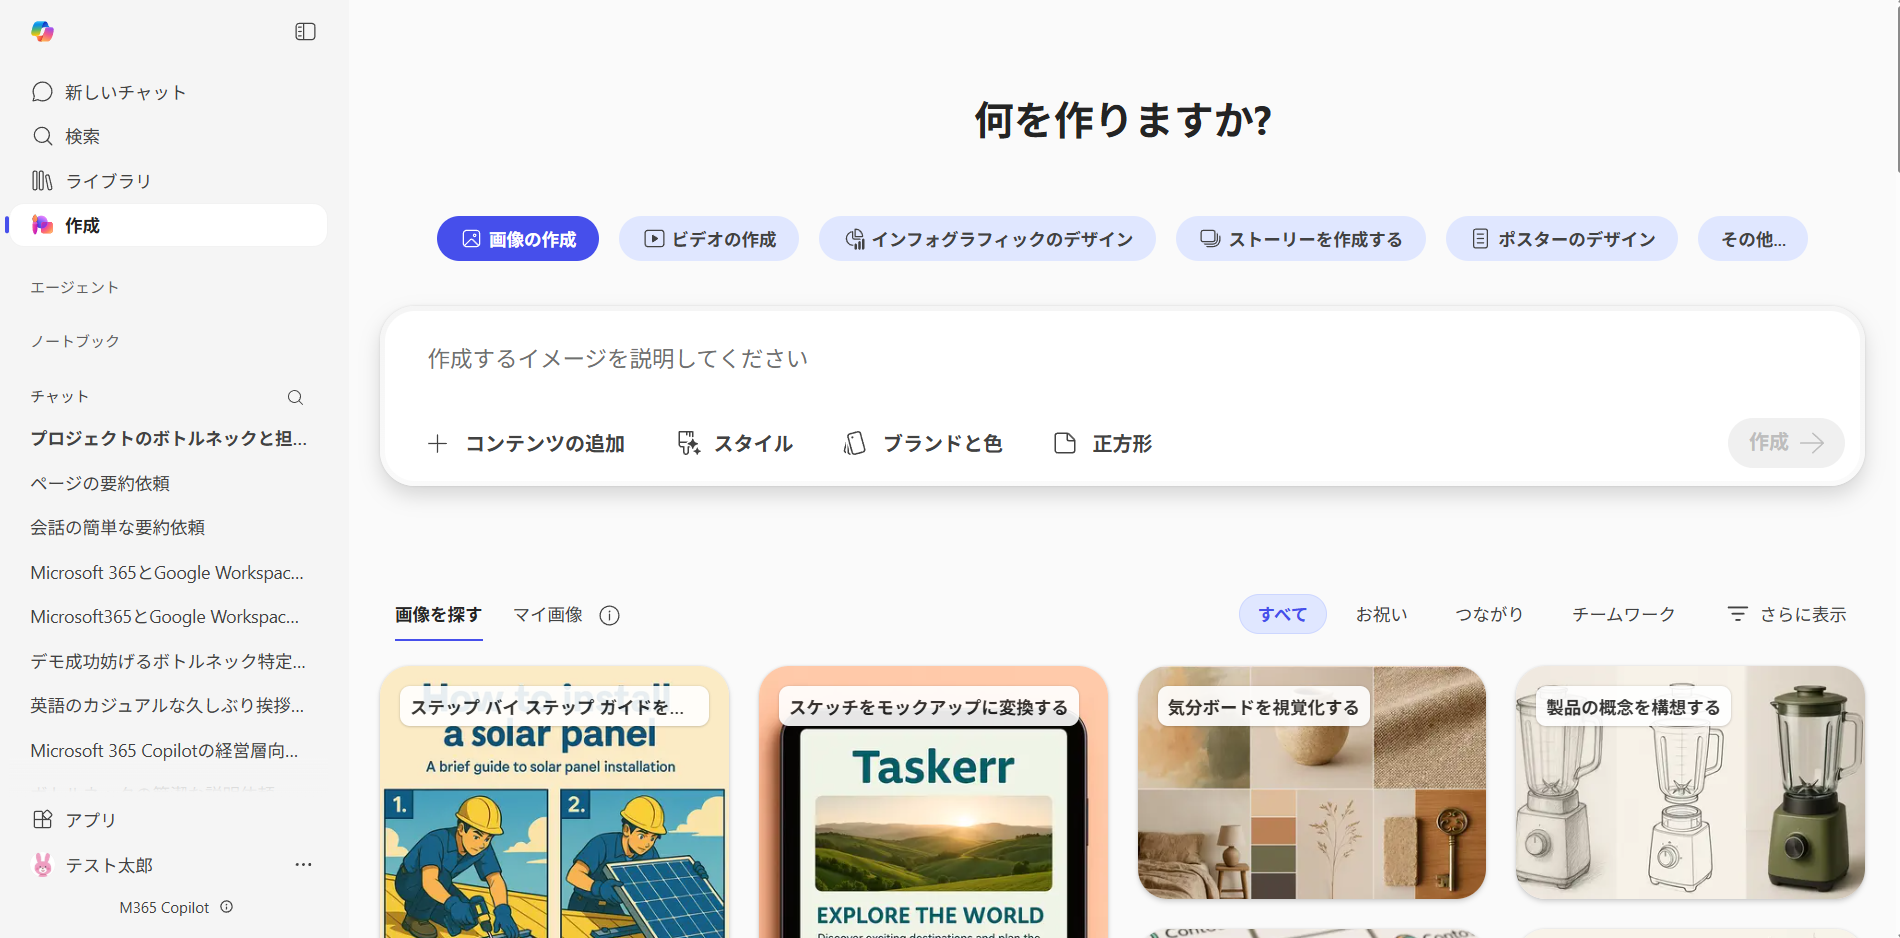
Task: Click the Copilot logo icon
Action: tap(42, 32)
